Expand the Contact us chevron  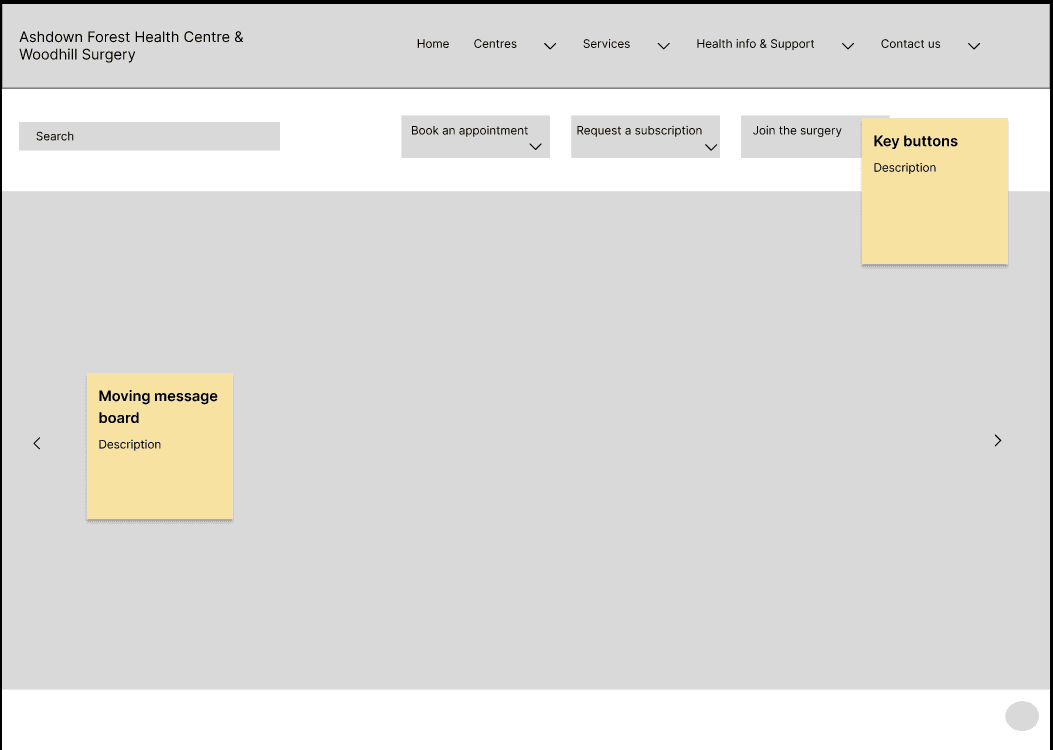coord(974,46)
